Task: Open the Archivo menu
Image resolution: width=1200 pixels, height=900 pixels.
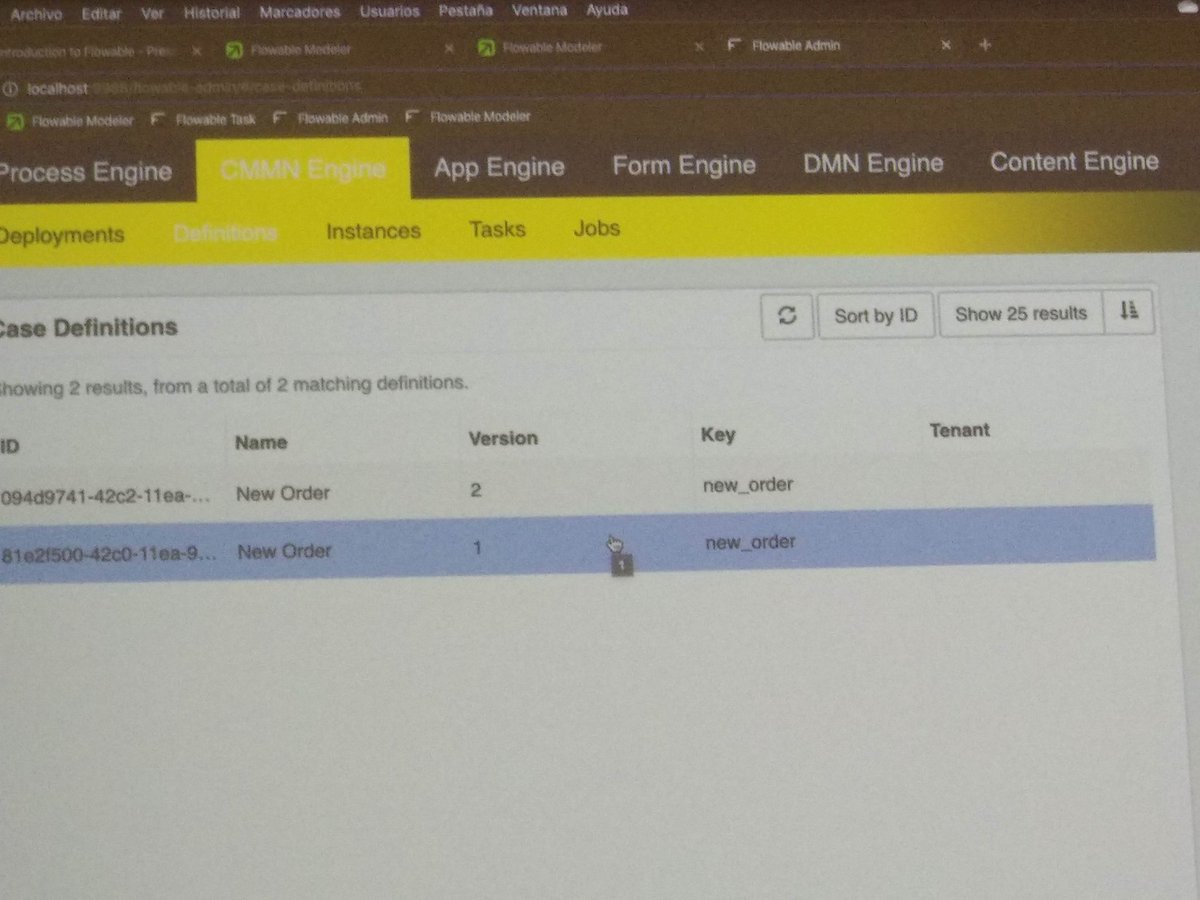Action: point(35,15)
